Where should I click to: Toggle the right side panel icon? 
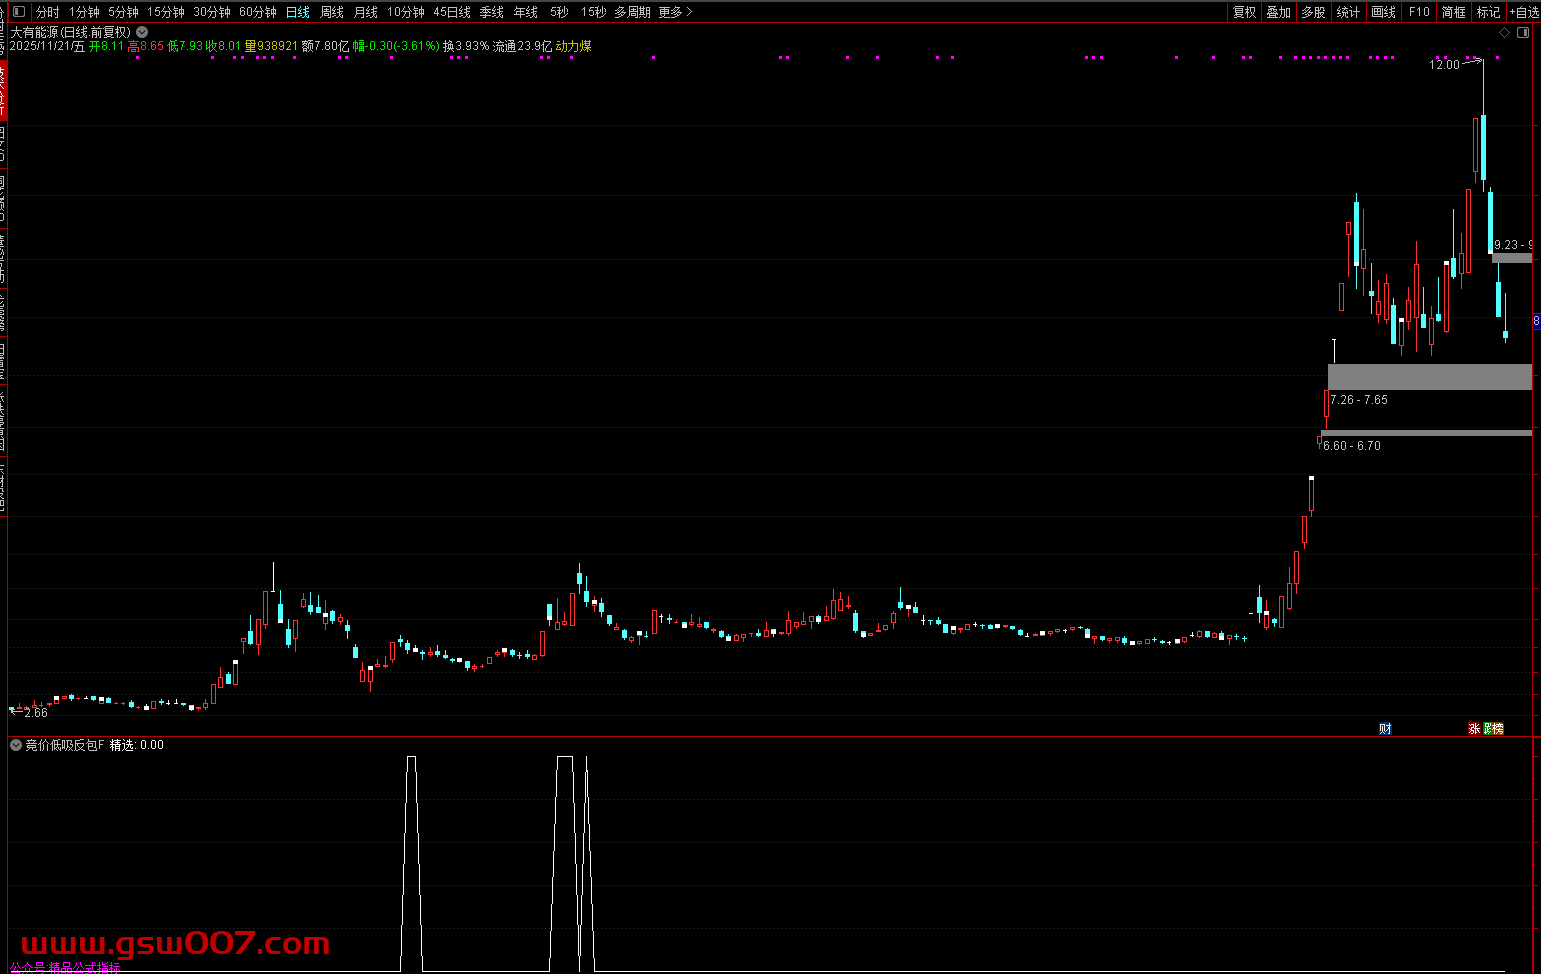(1523, 33)
